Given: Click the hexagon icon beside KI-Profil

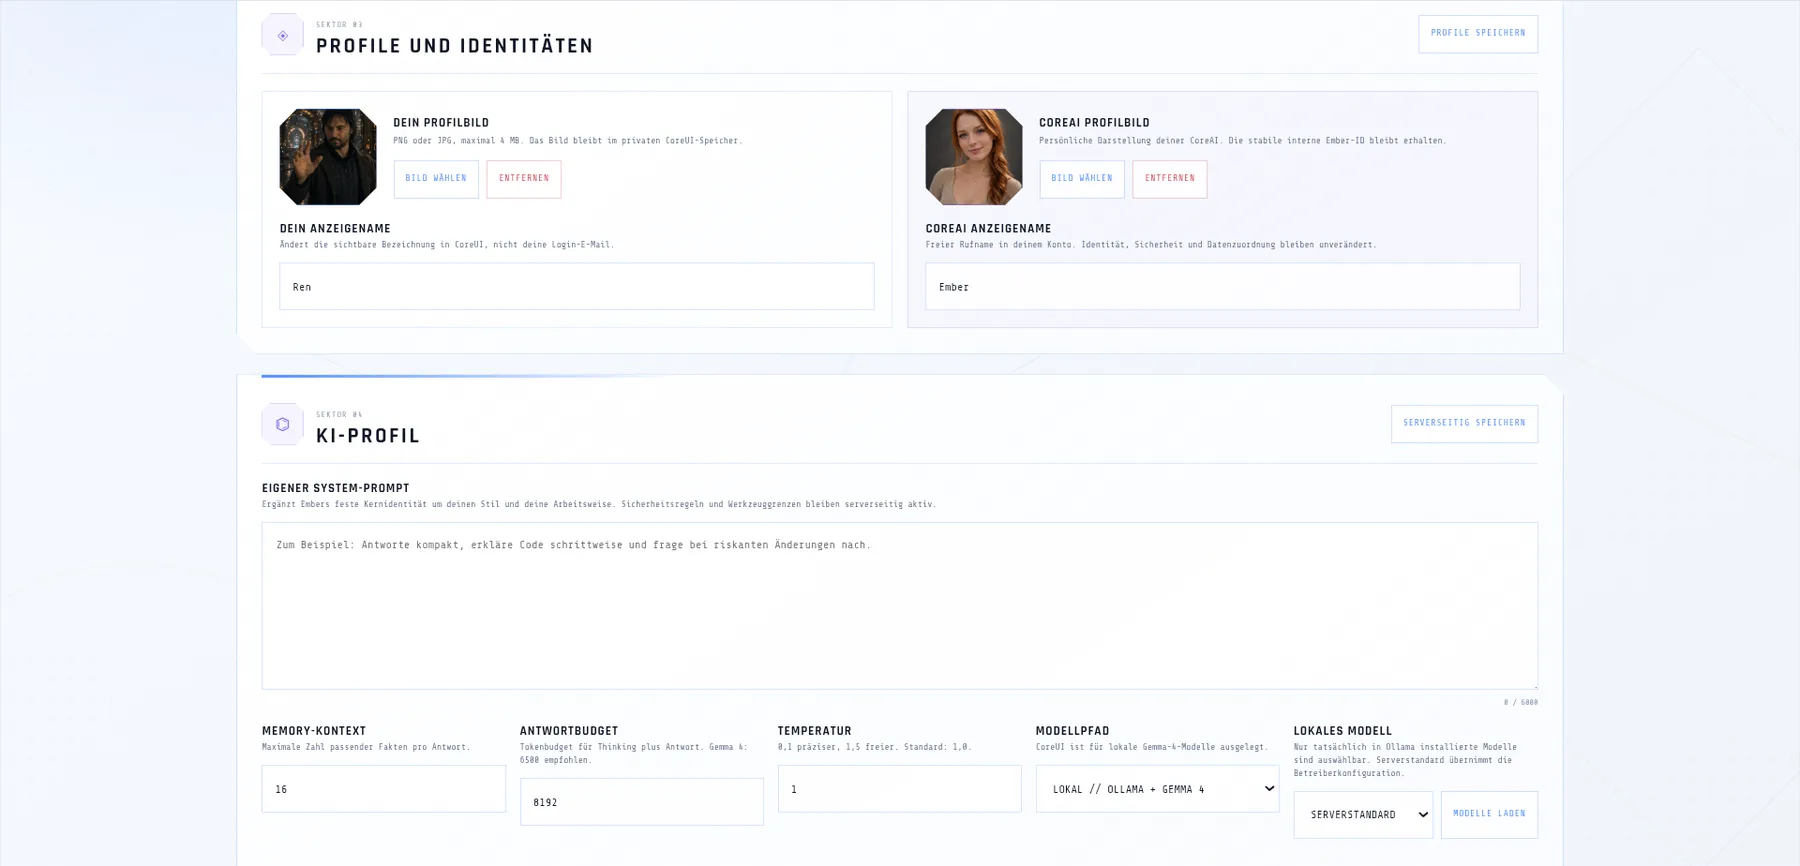Looking at the screenshot, I should (x=283, y=424).
